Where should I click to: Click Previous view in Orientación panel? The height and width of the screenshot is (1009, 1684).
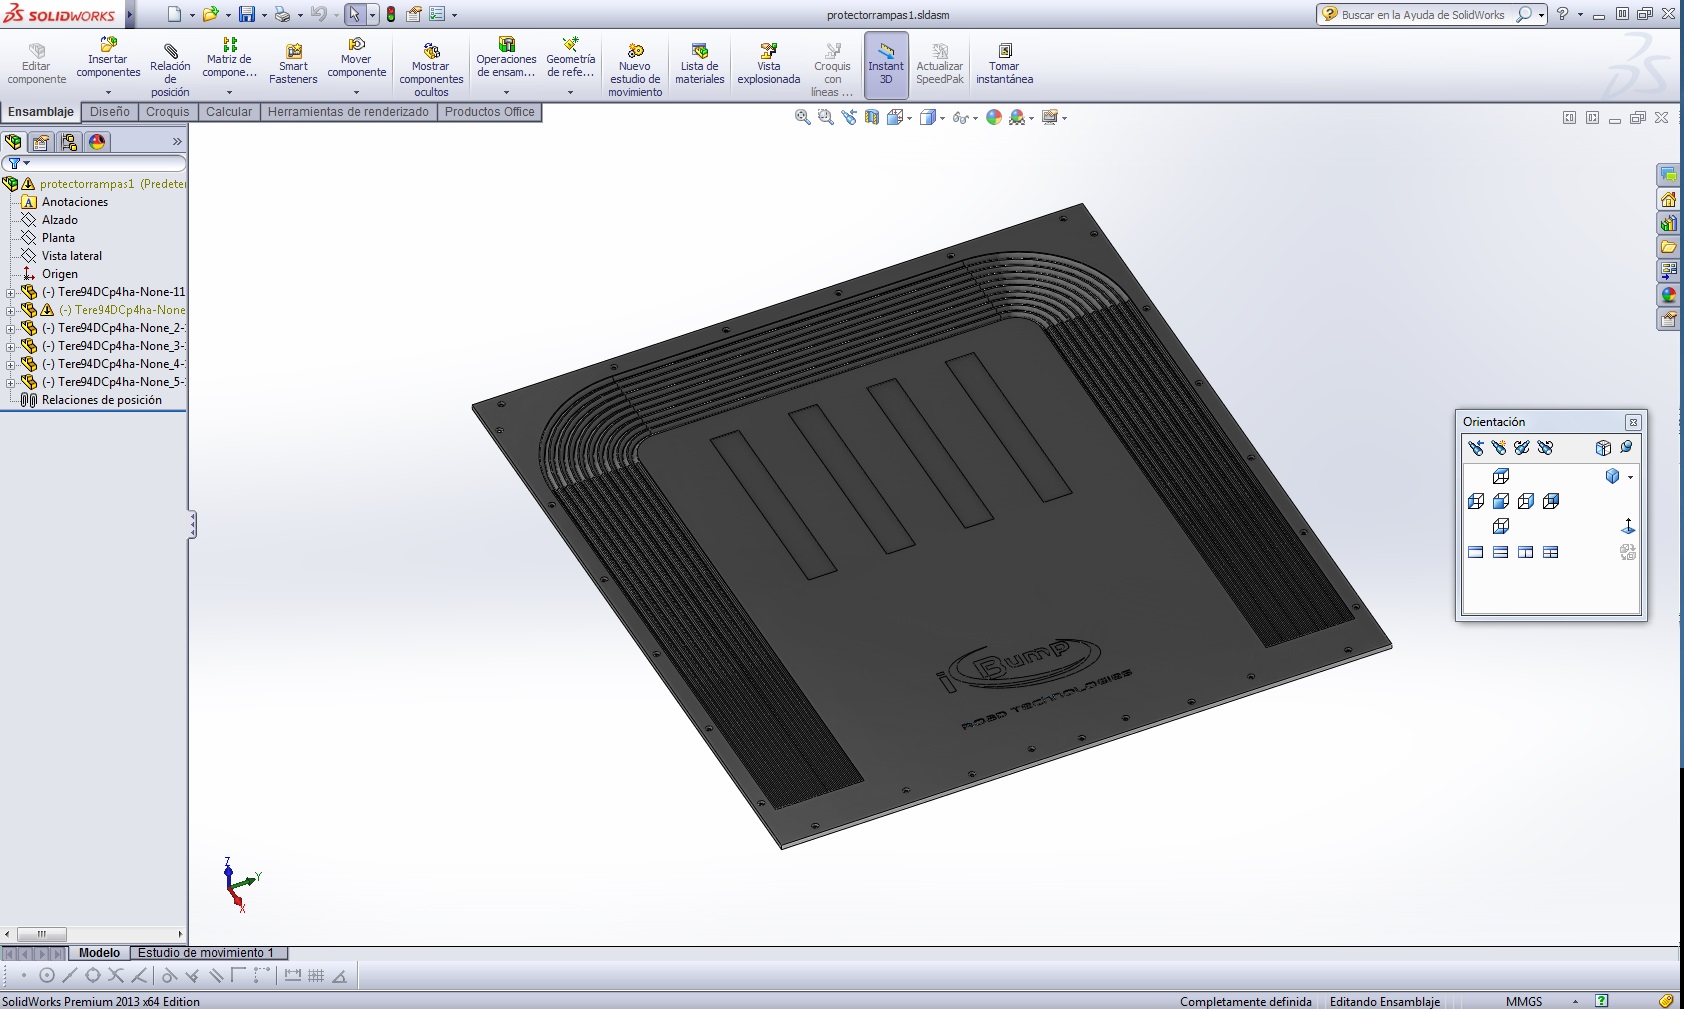[x=1476, y=448]
